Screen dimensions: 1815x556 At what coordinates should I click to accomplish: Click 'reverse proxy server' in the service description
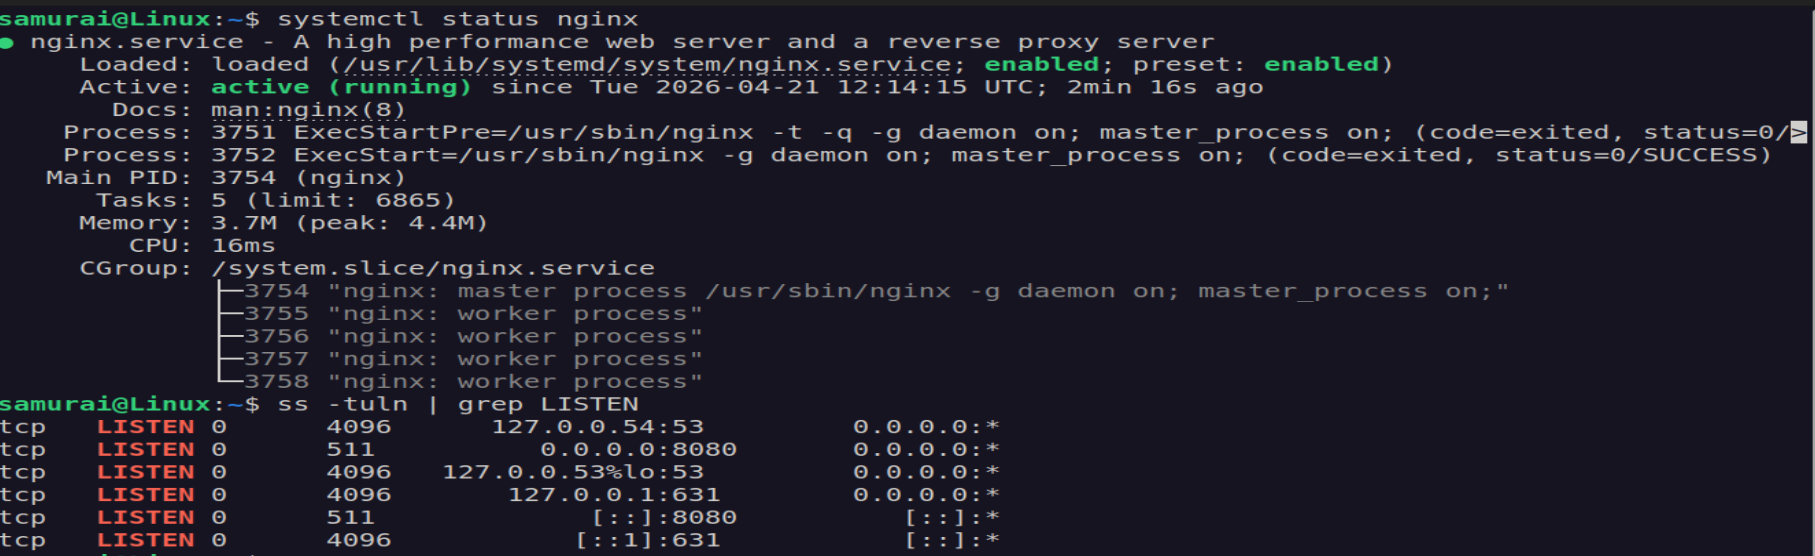1050,42
